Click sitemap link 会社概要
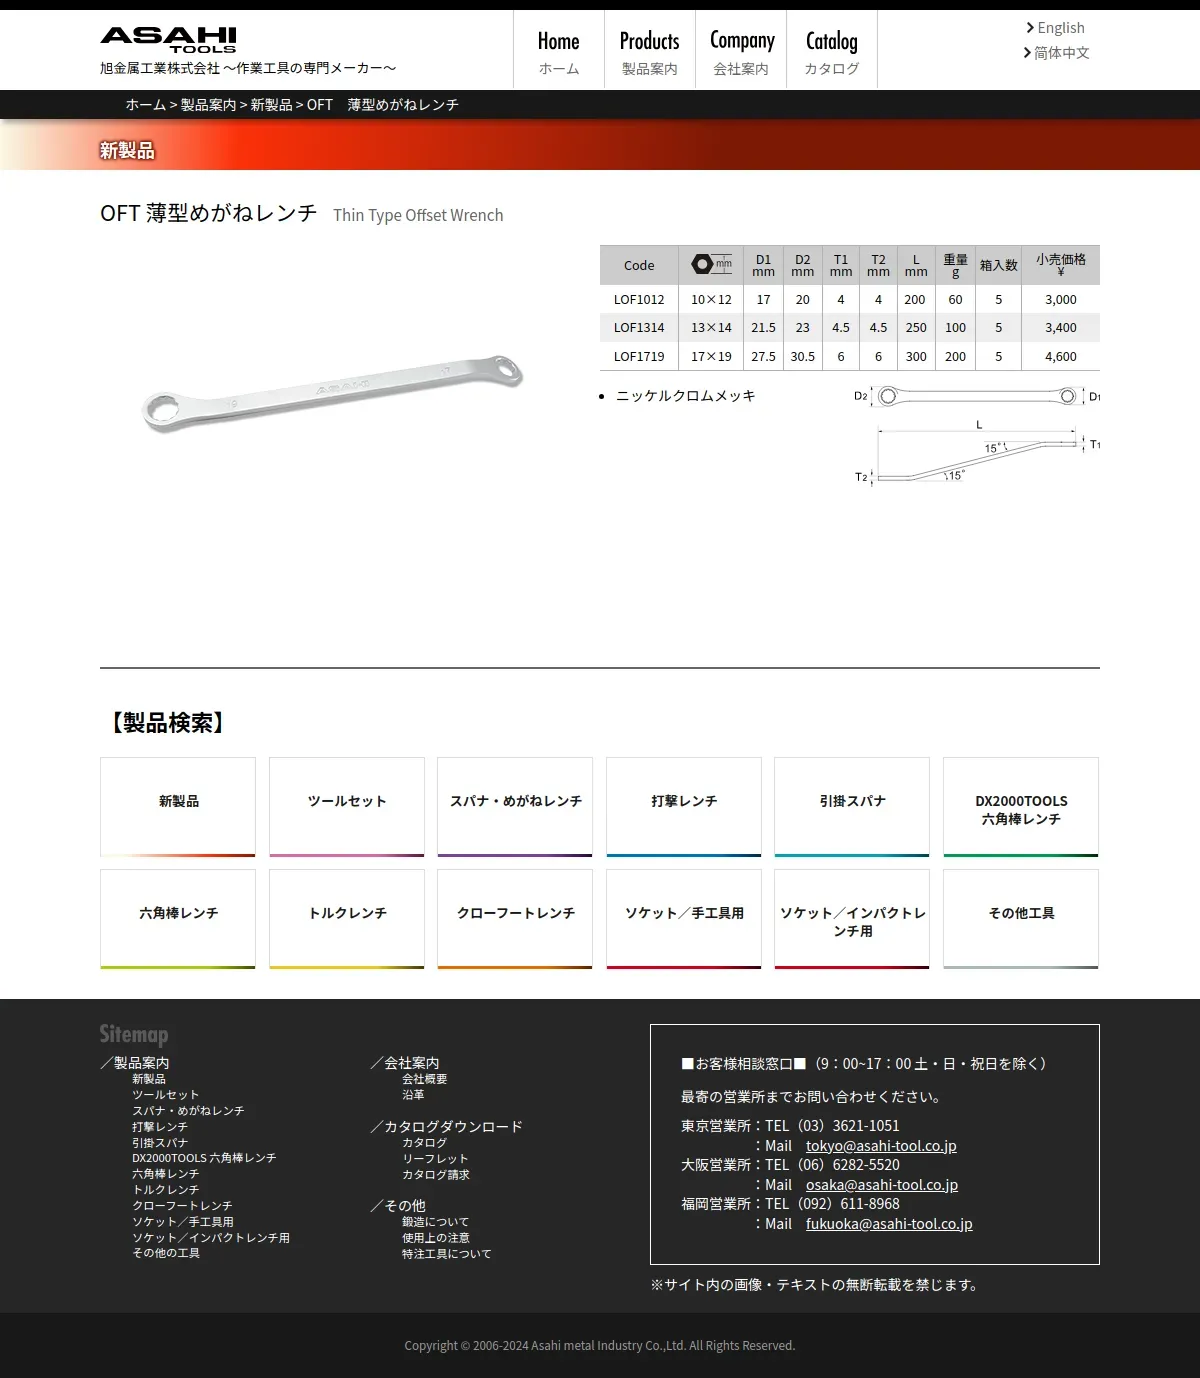 (x=425, y=1079)
